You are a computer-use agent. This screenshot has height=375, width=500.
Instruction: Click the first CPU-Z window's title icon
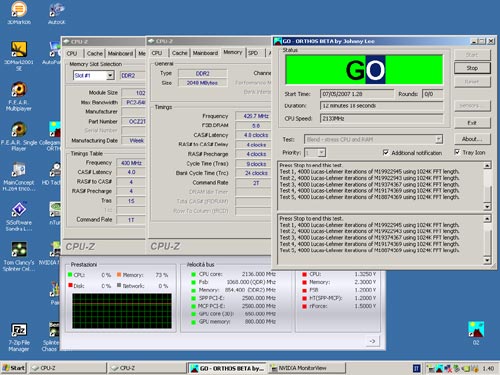point(66,42)
